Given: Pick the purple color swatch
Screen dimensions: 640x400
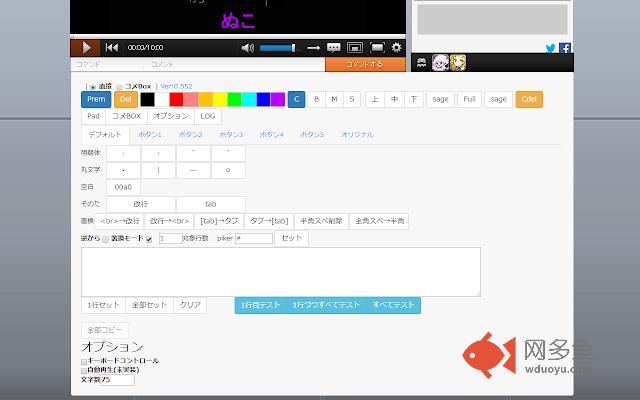Looking at the screenshot, I should pyautogui.click(x=278, y=100).
